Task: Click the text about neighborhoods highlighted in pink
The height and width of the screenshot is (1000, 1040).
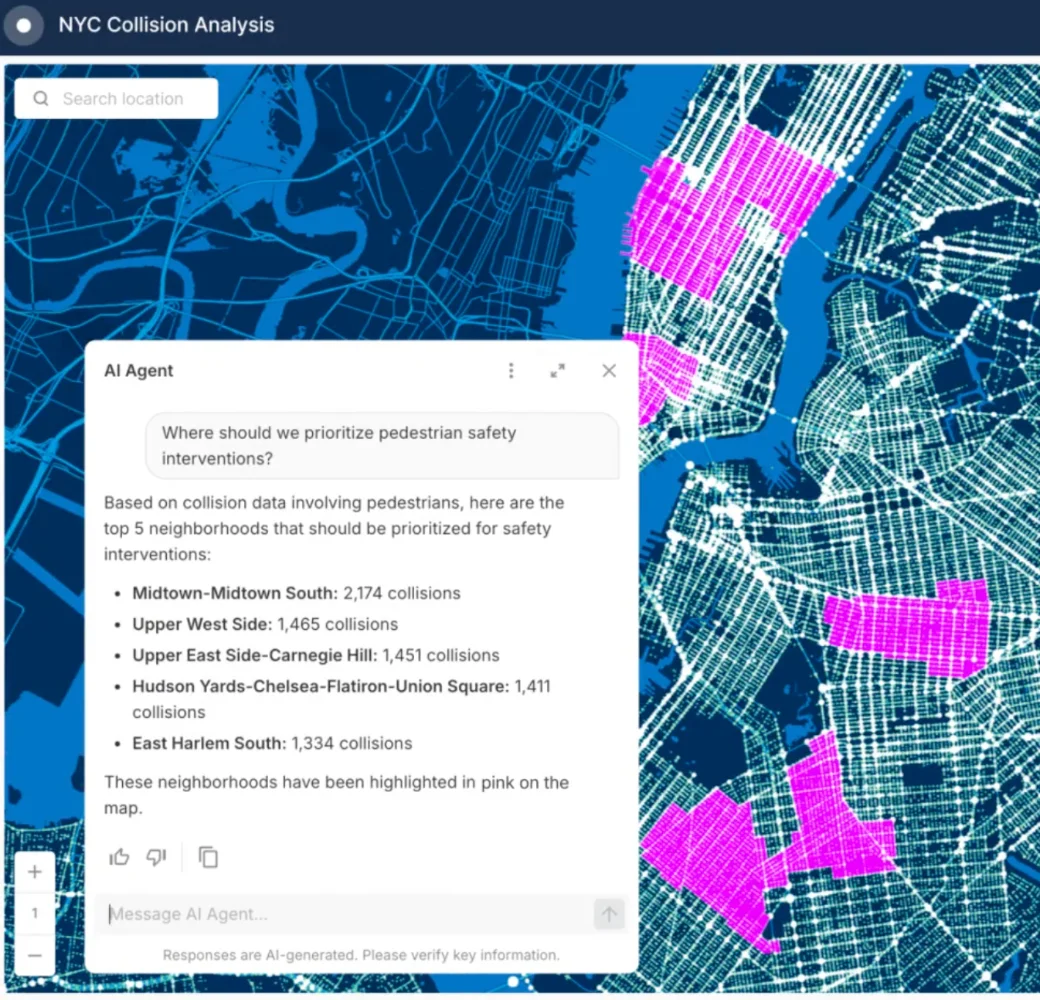Action: tap(336, 795)
